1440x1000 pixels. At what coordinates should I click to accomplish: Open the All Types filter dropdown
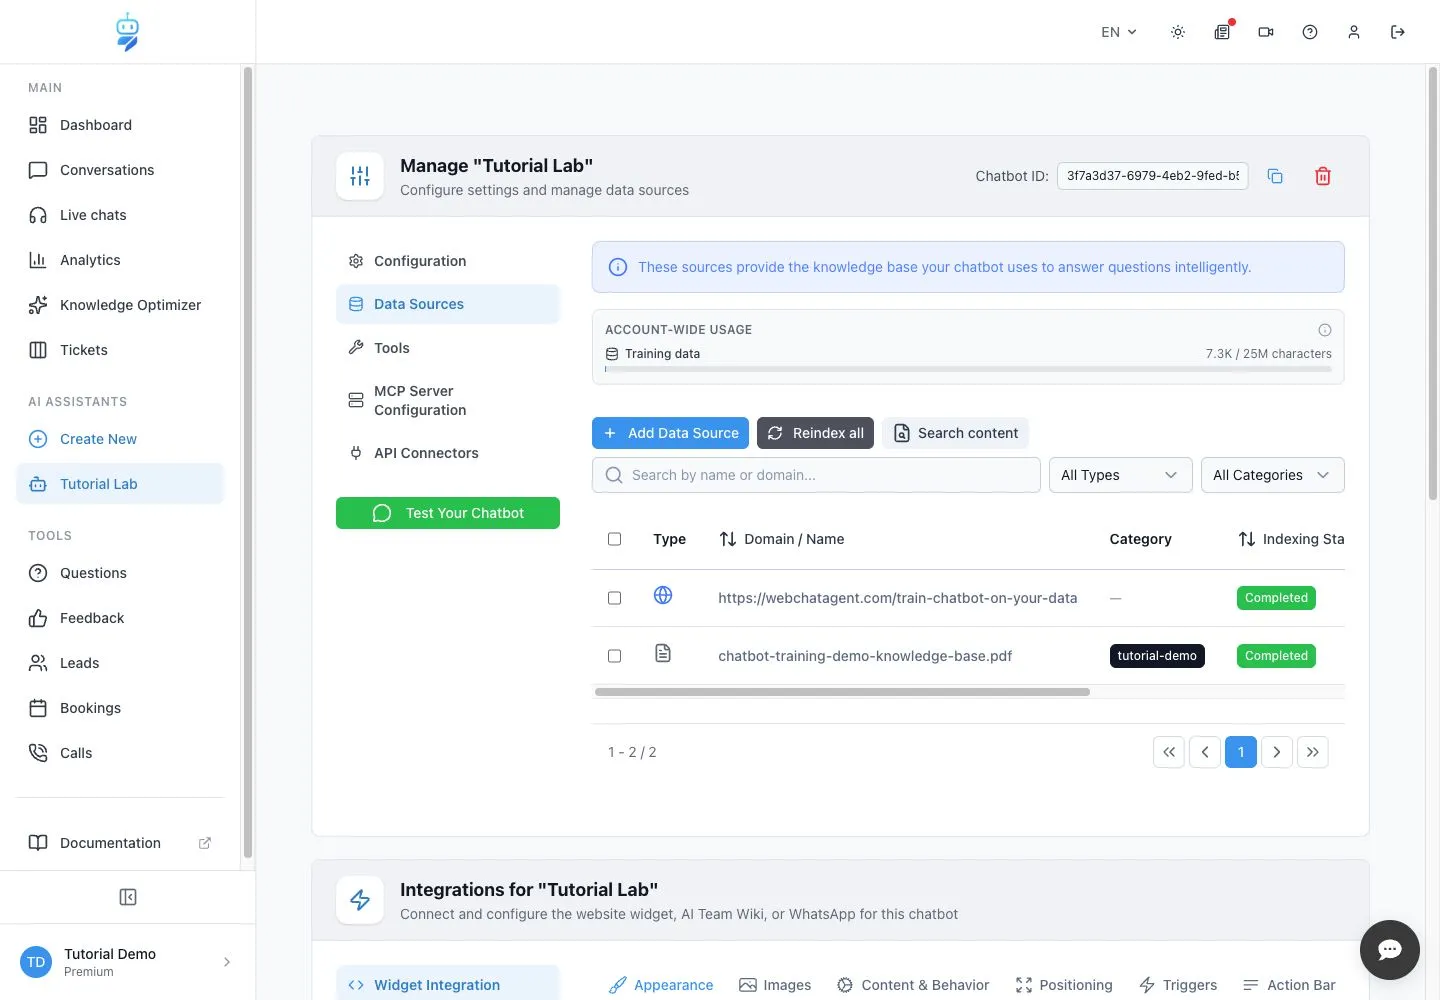click(1120, 475)
